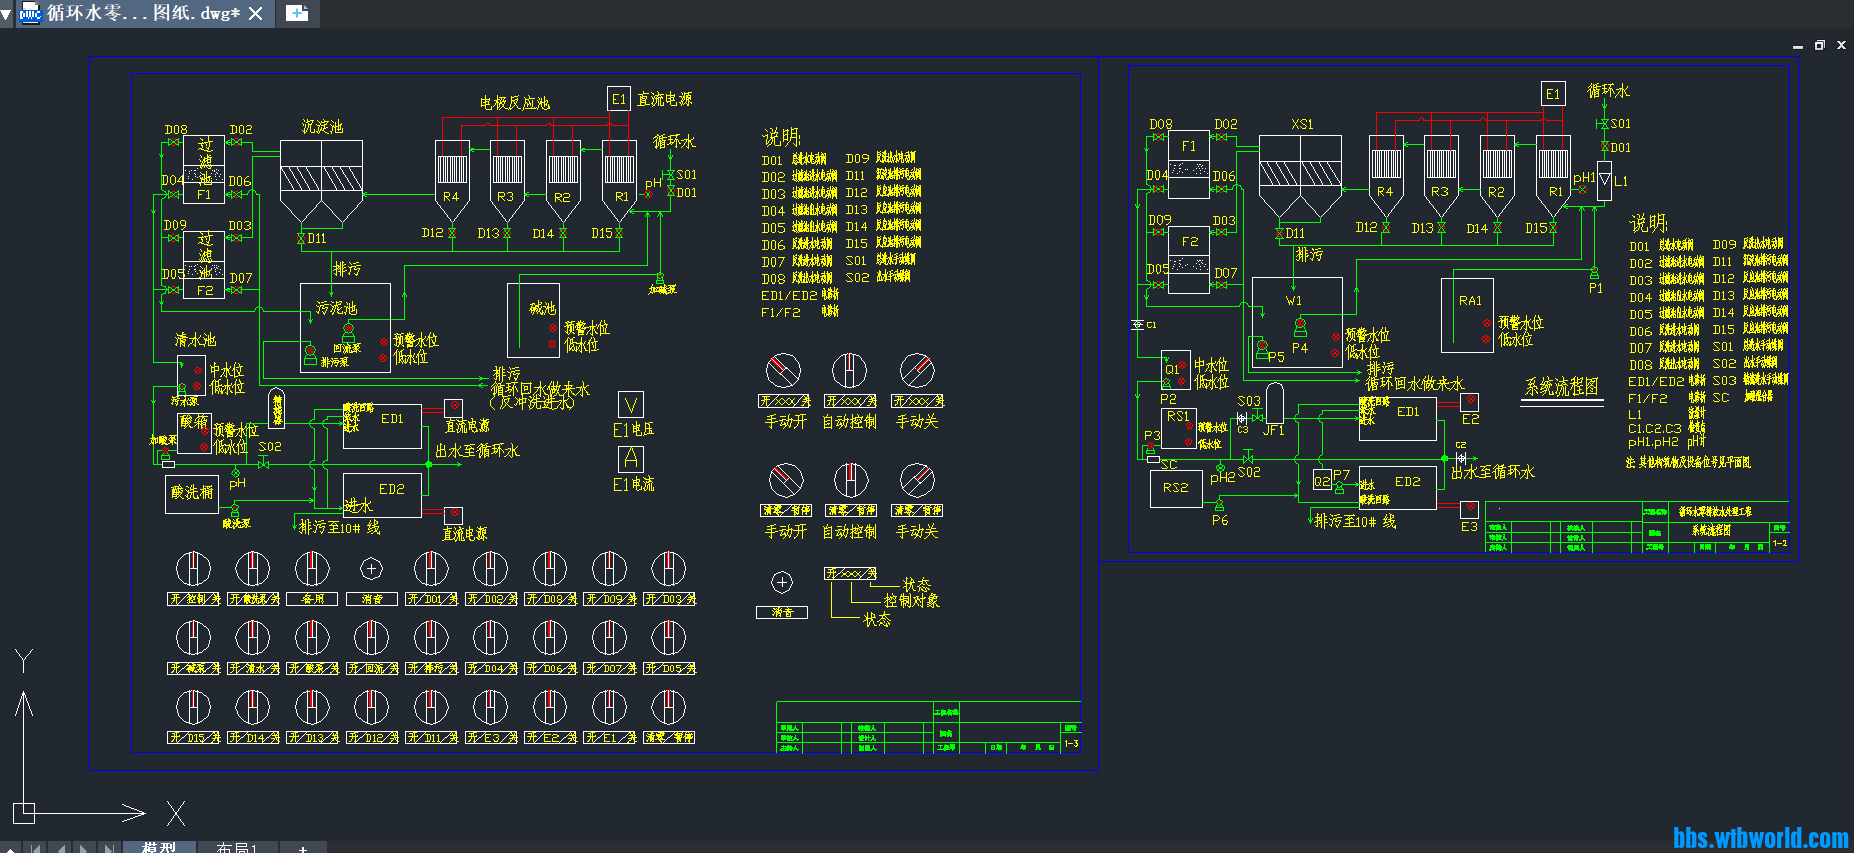Click the new drawing tab icon
1854x853 pixels.
point(297,13)
